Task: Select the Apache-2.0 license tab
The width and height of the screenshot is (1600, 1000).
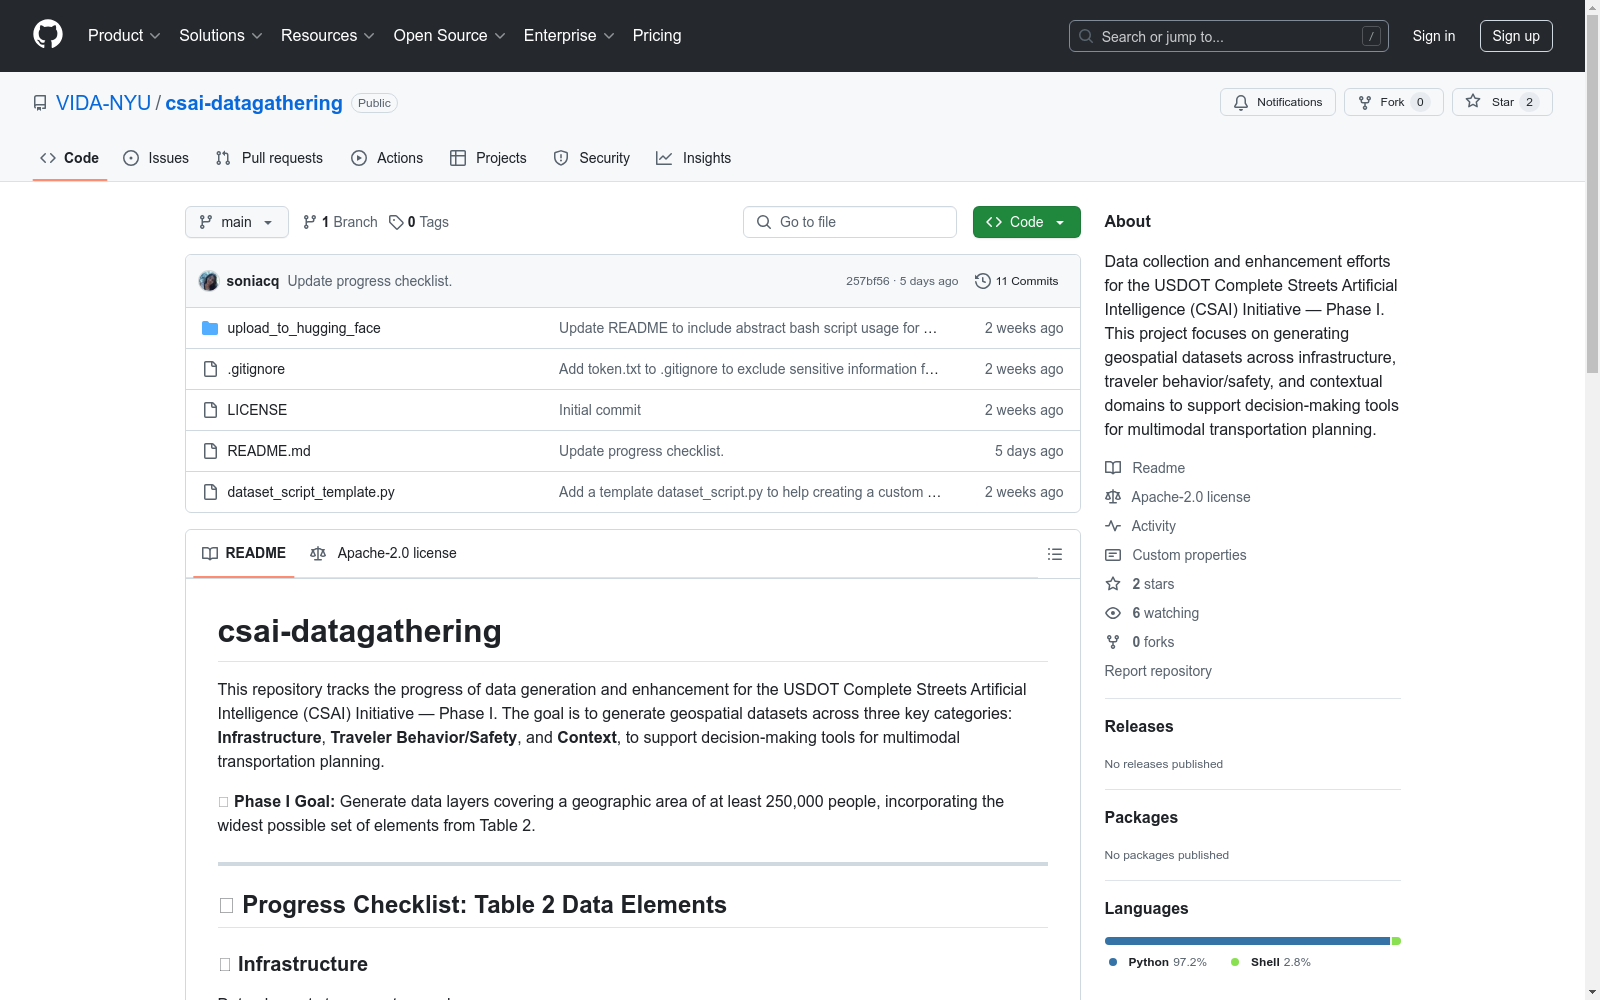Action: [x=383, y=553]
